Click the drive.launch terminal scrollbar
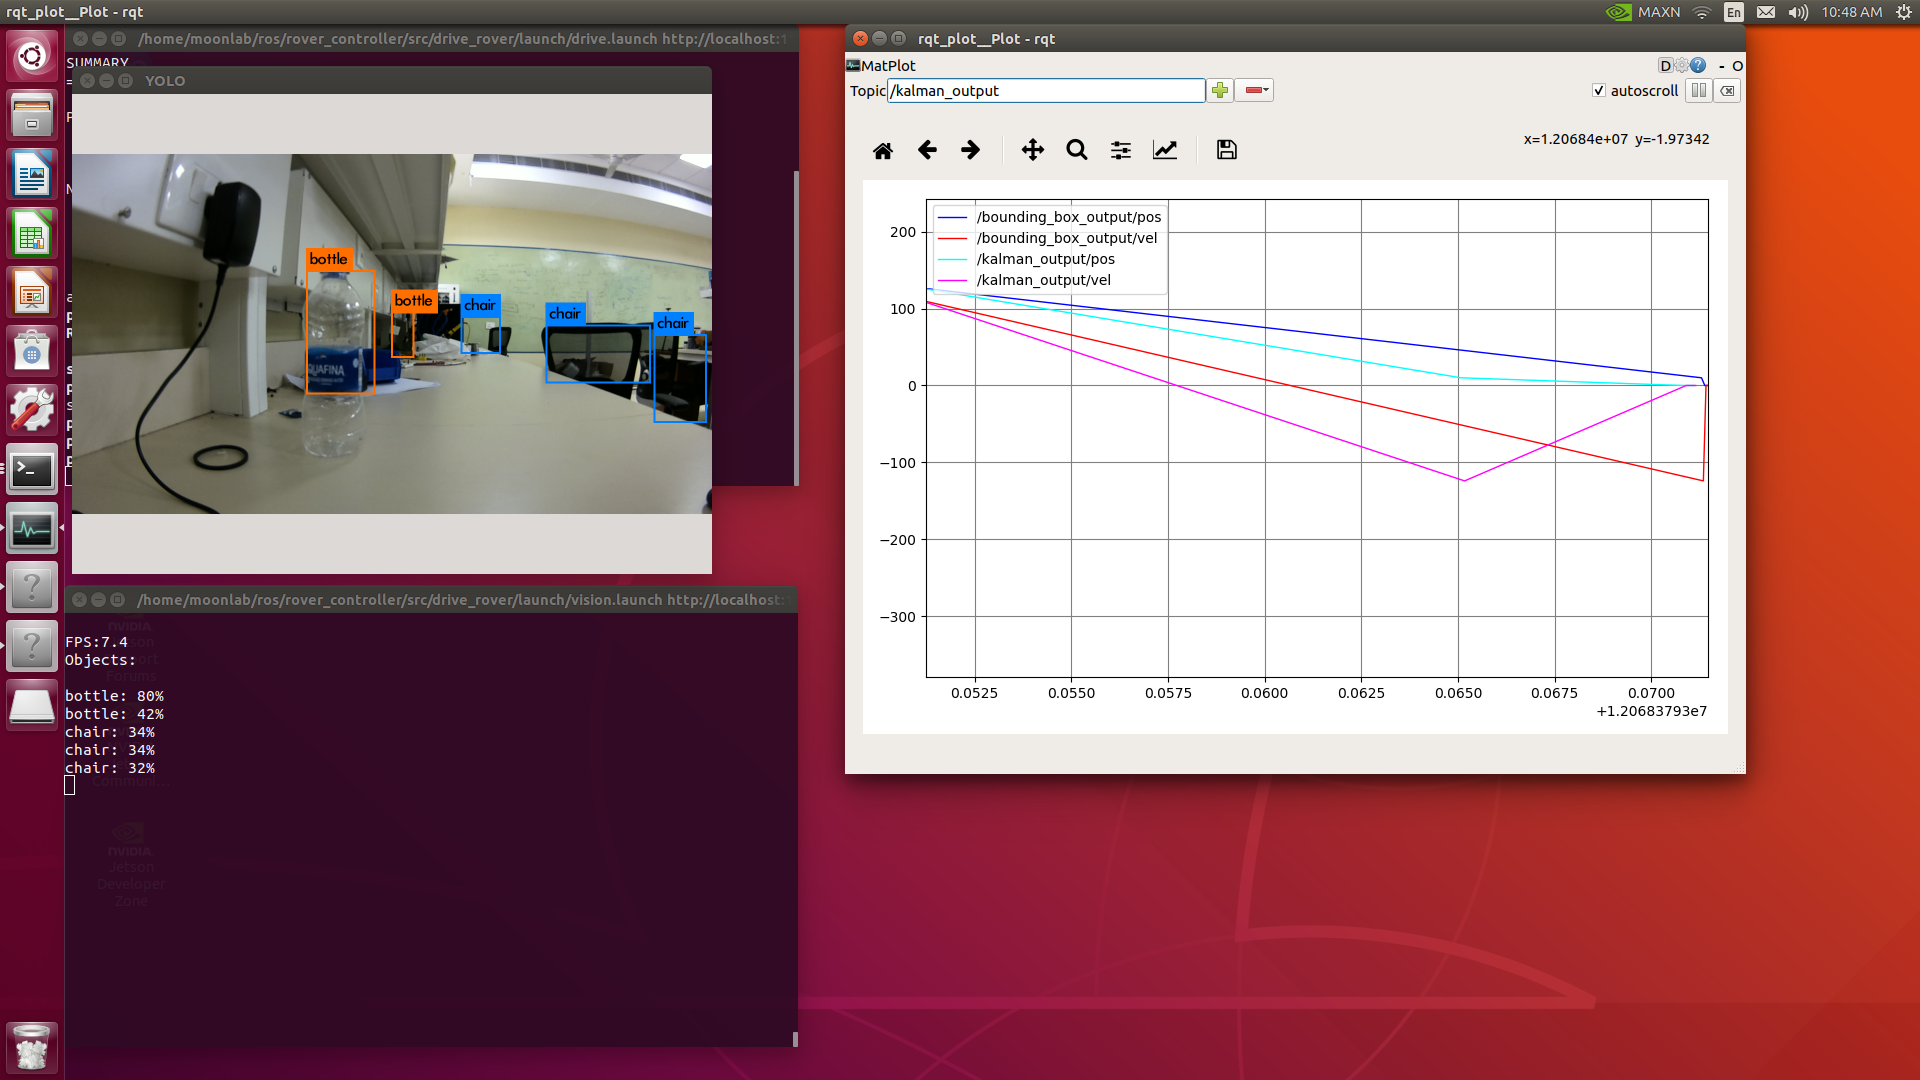Viewport: 1920px width, 1080px height. pos(796,327)
